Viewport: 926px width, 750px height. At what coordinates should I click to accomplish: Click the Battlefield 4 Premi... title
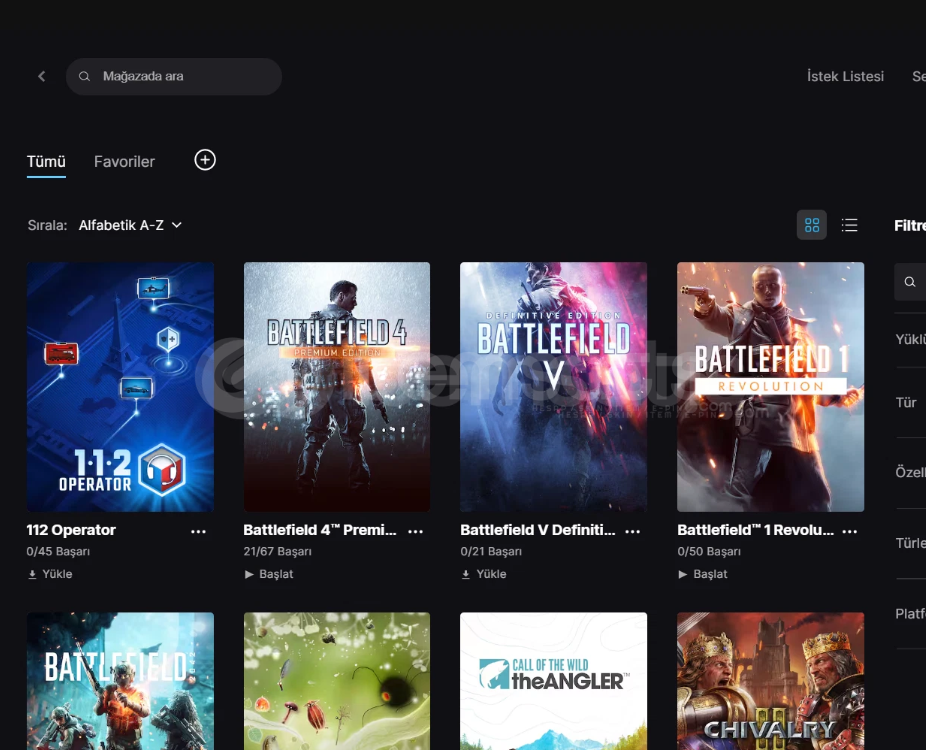coord(319,530)
